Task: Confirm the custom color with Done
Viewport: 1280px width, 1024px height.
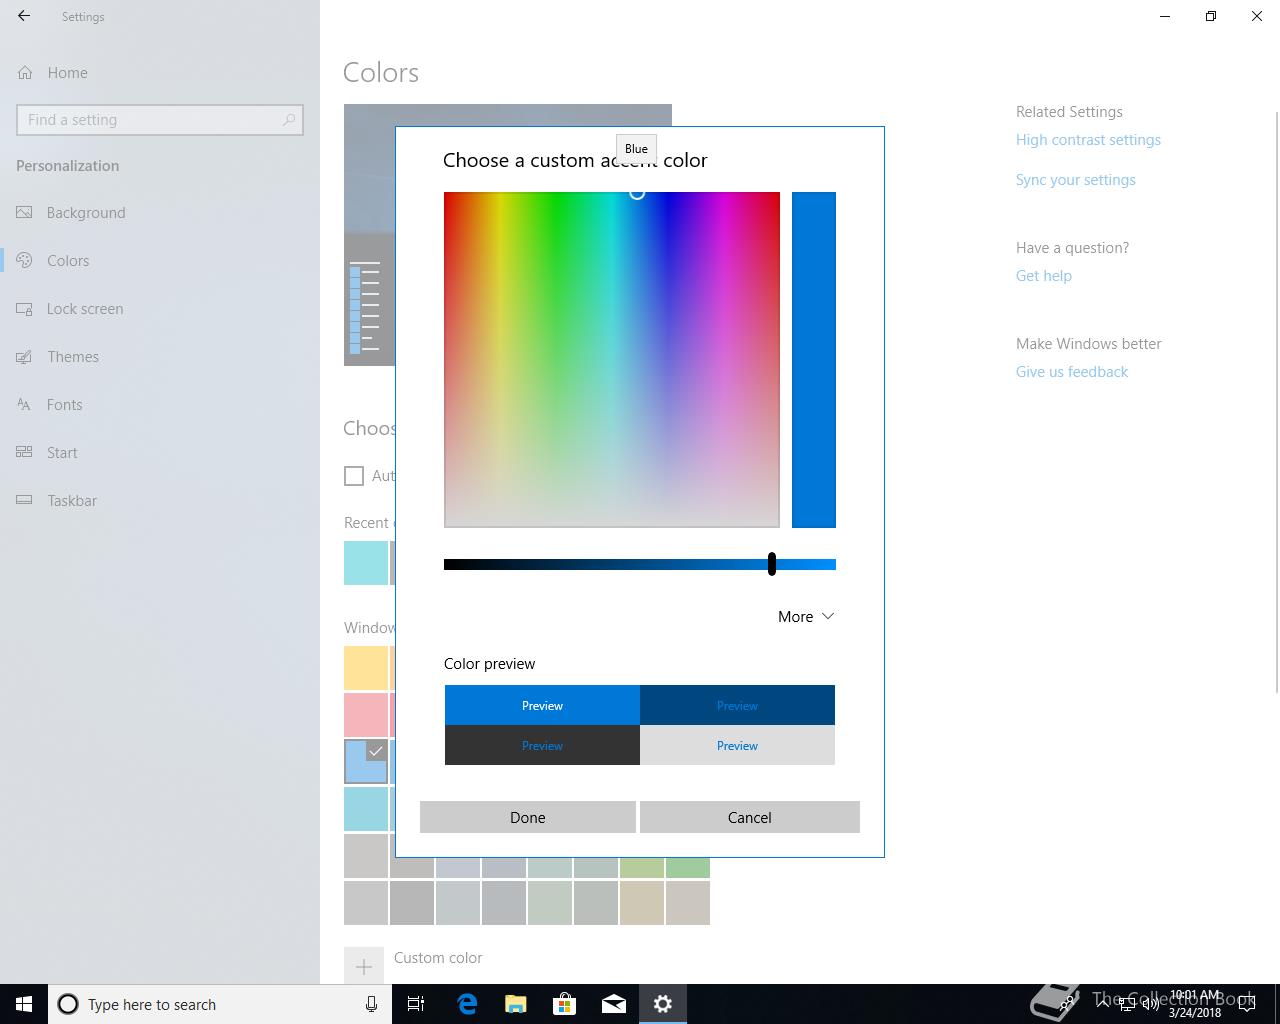Action: point(528,817)
